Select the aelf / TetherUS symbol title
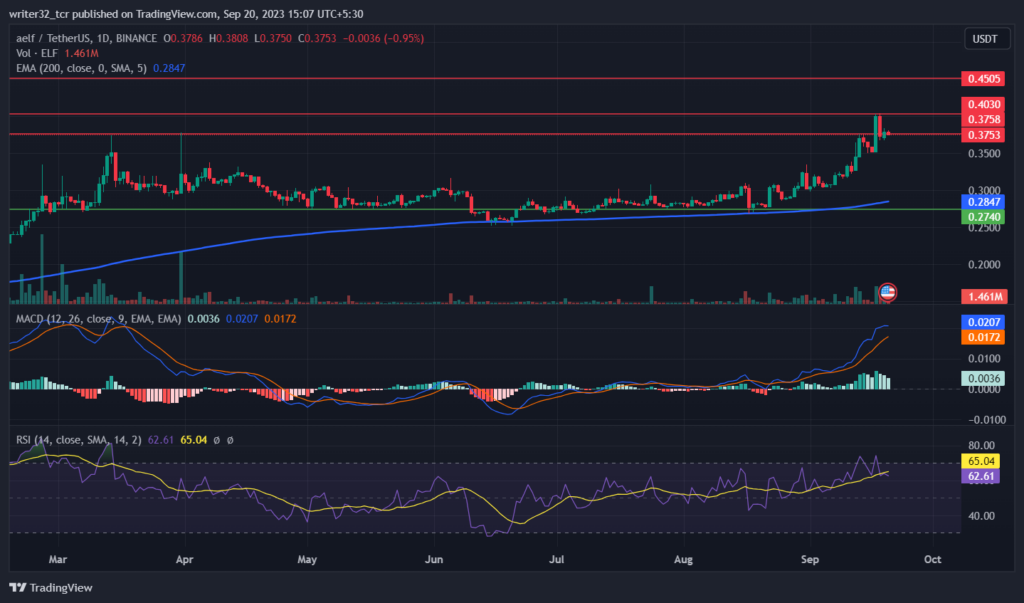Image resolution: width=1024 pixels, height=603 pixels. 86,39
